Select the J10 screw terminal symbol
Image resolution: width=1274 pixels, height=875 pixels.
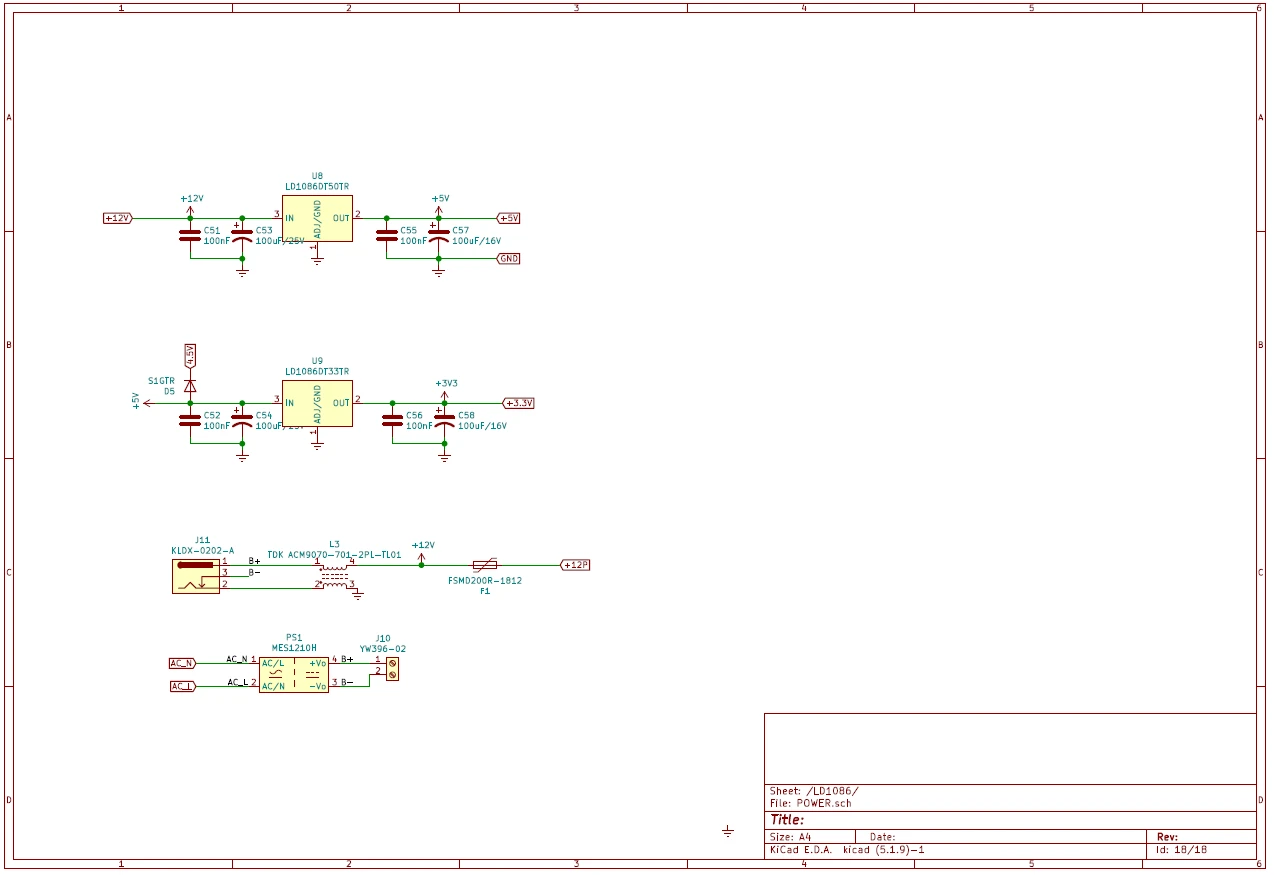(x=392, y=669)
